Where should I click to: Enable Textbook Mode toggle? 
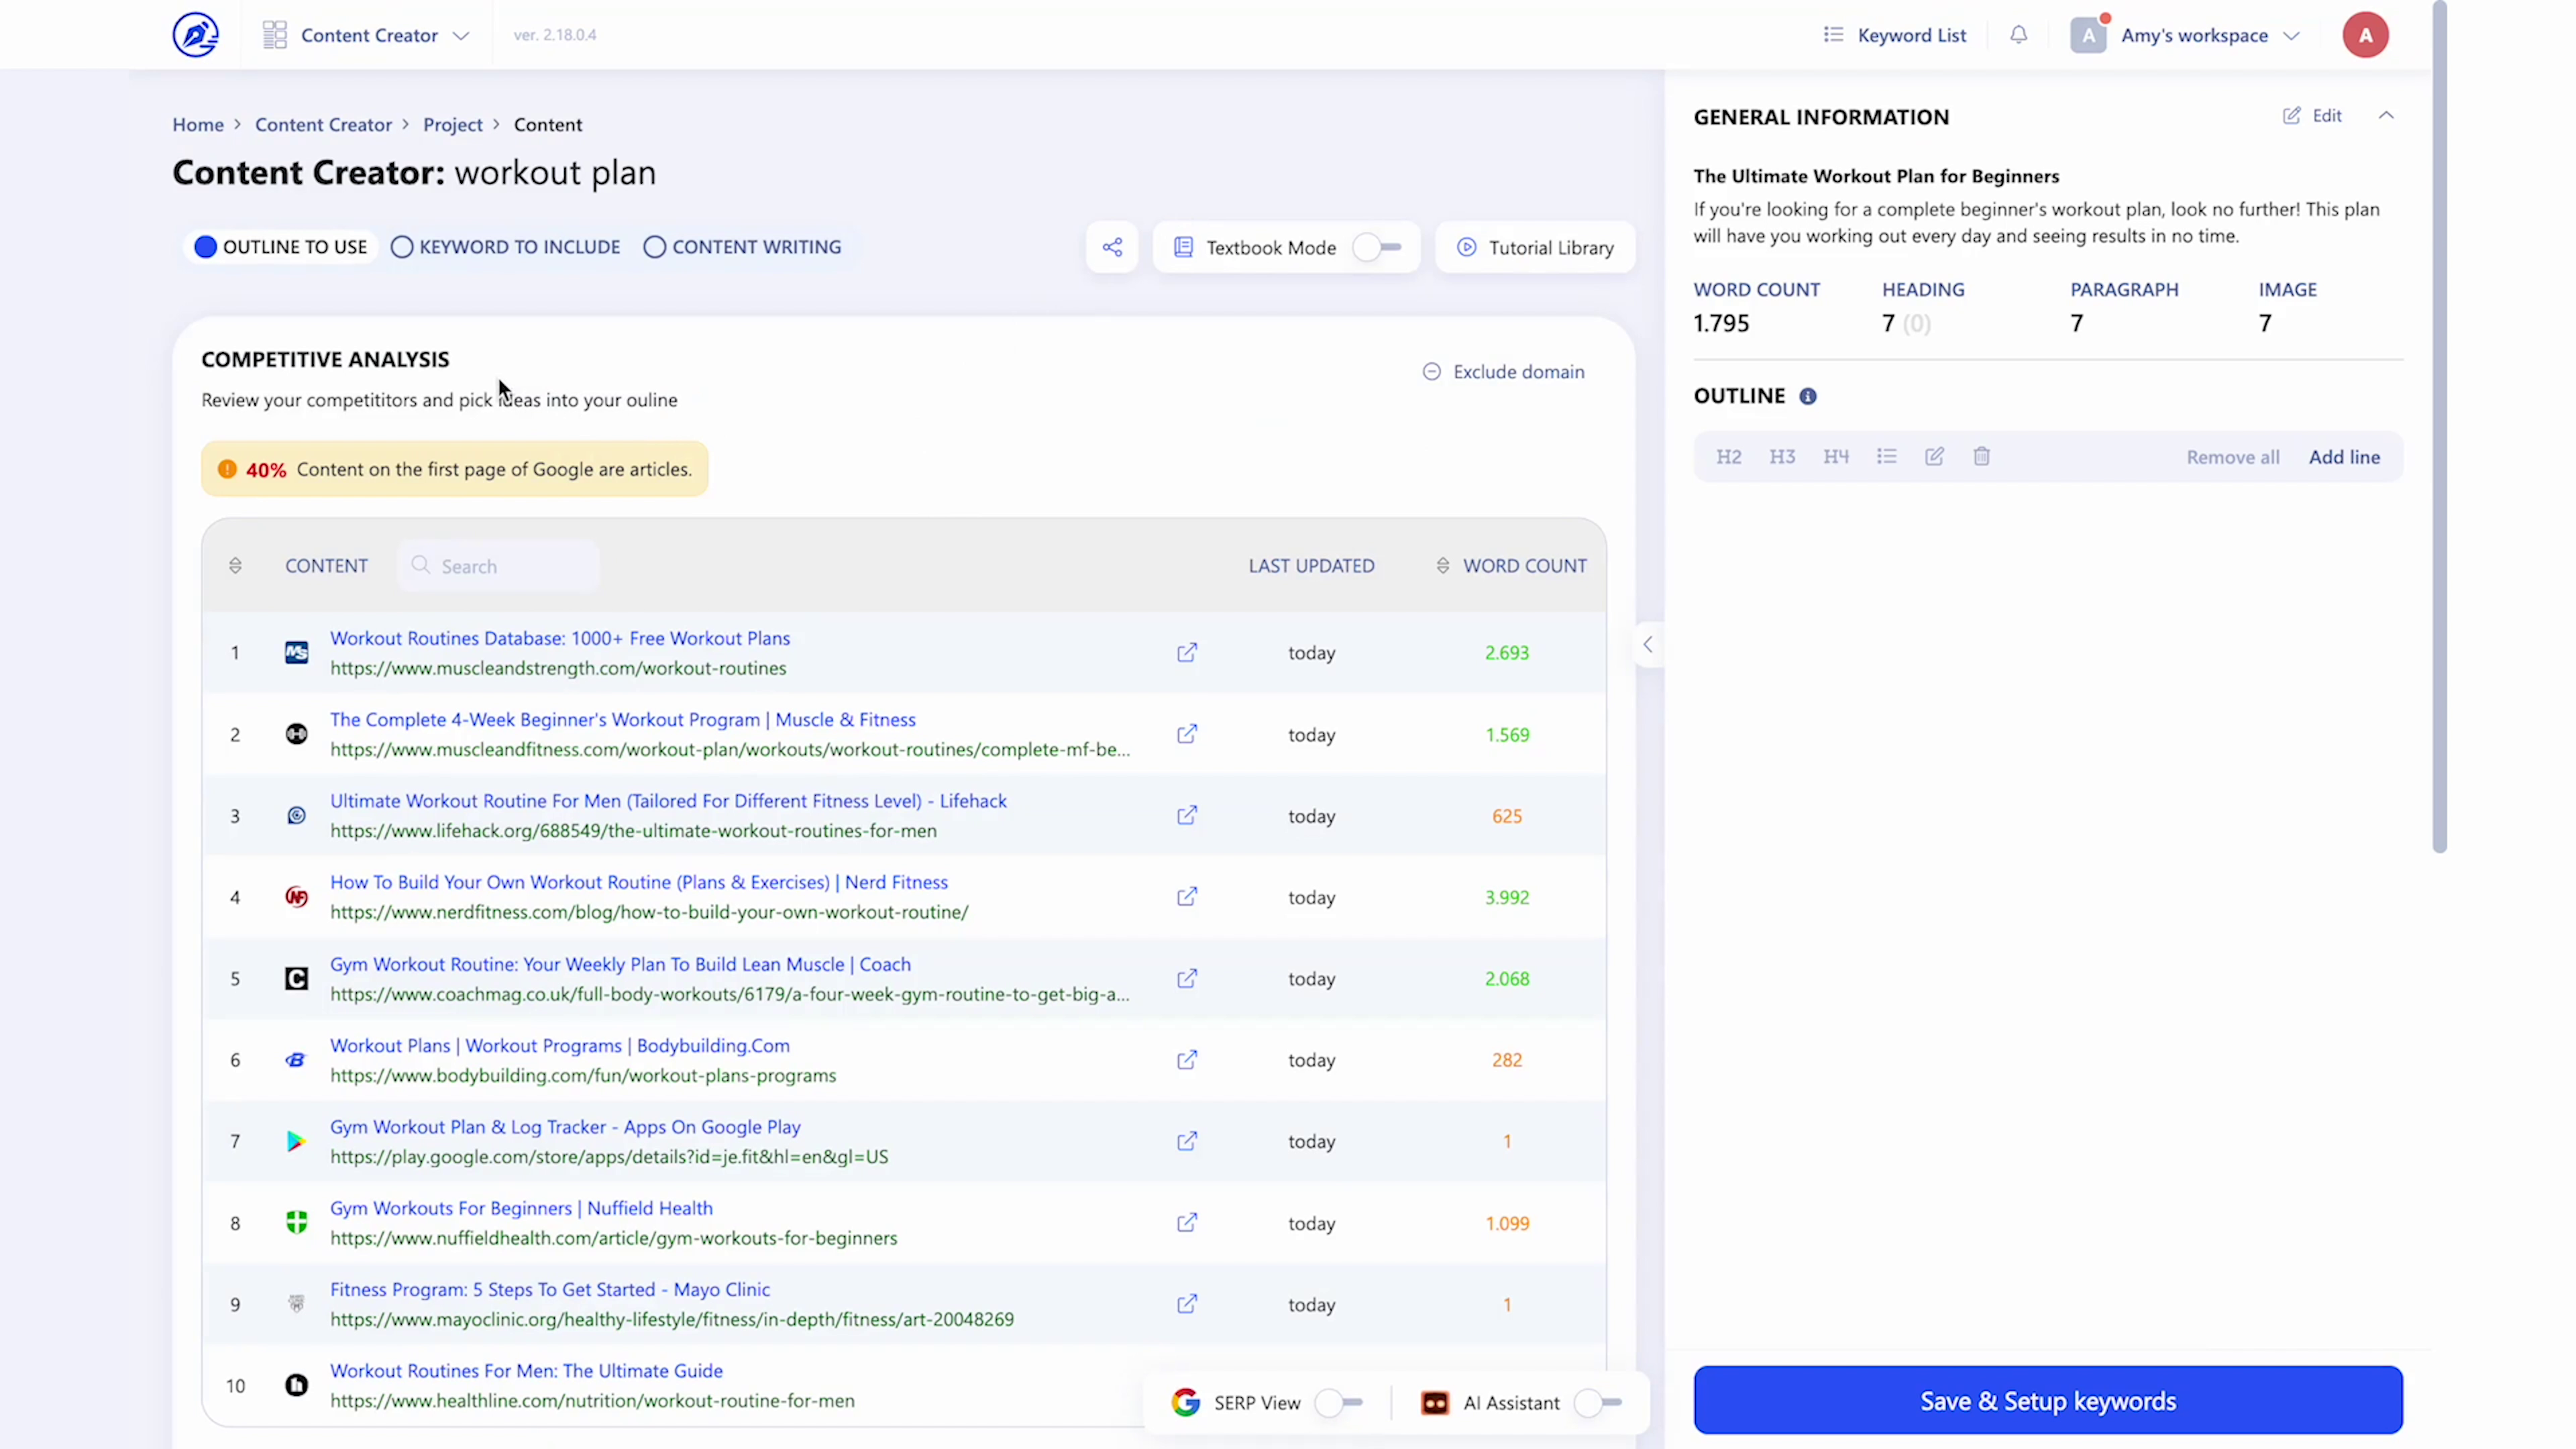[x=1375, y=247]
